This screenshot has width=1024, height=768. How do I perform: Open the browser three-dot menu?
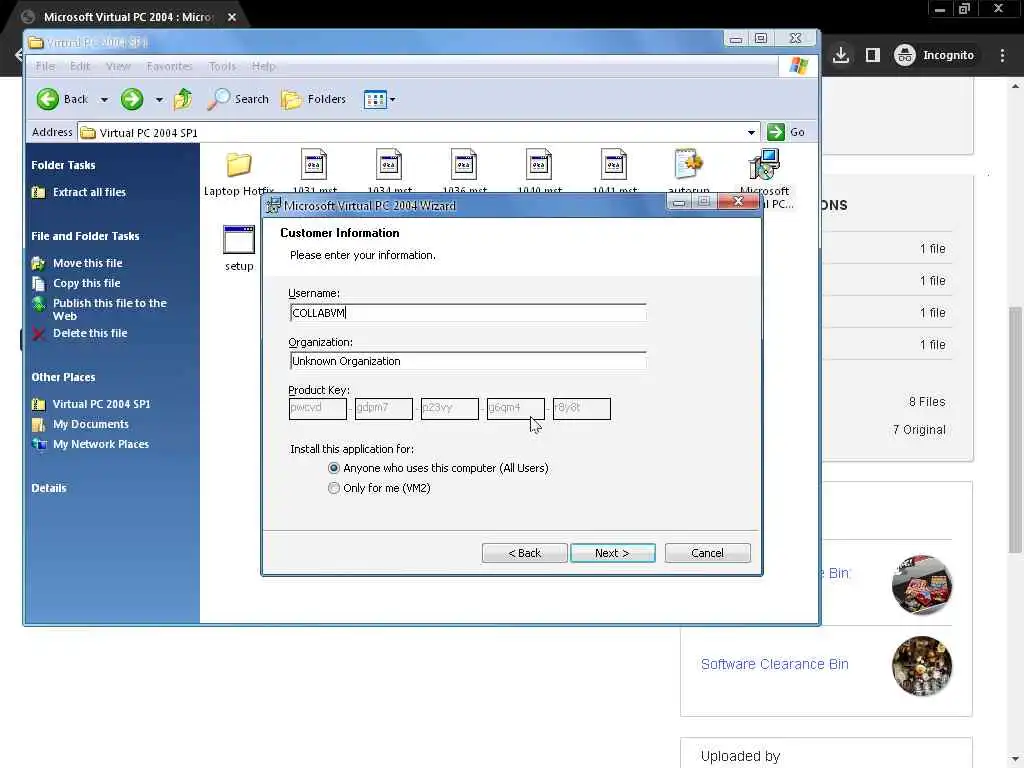1002,56
